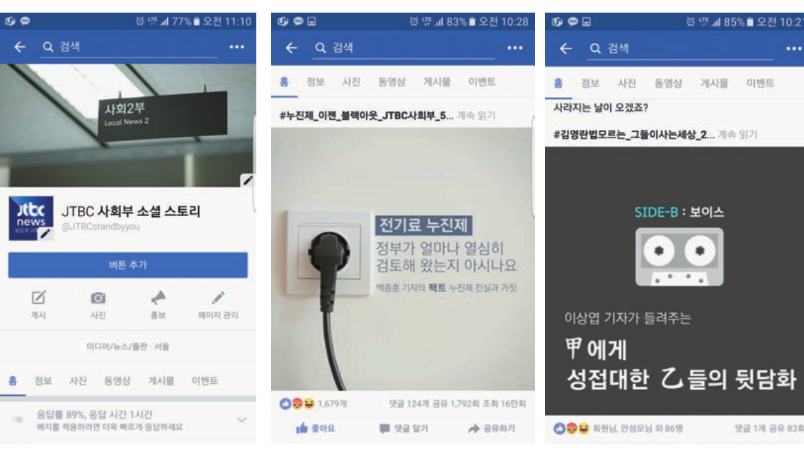Image resolution: width=804 pixels, height=452 pixels.
Task: Tap 공유하기 share under the plug post
Action: (x=491, y=428)
